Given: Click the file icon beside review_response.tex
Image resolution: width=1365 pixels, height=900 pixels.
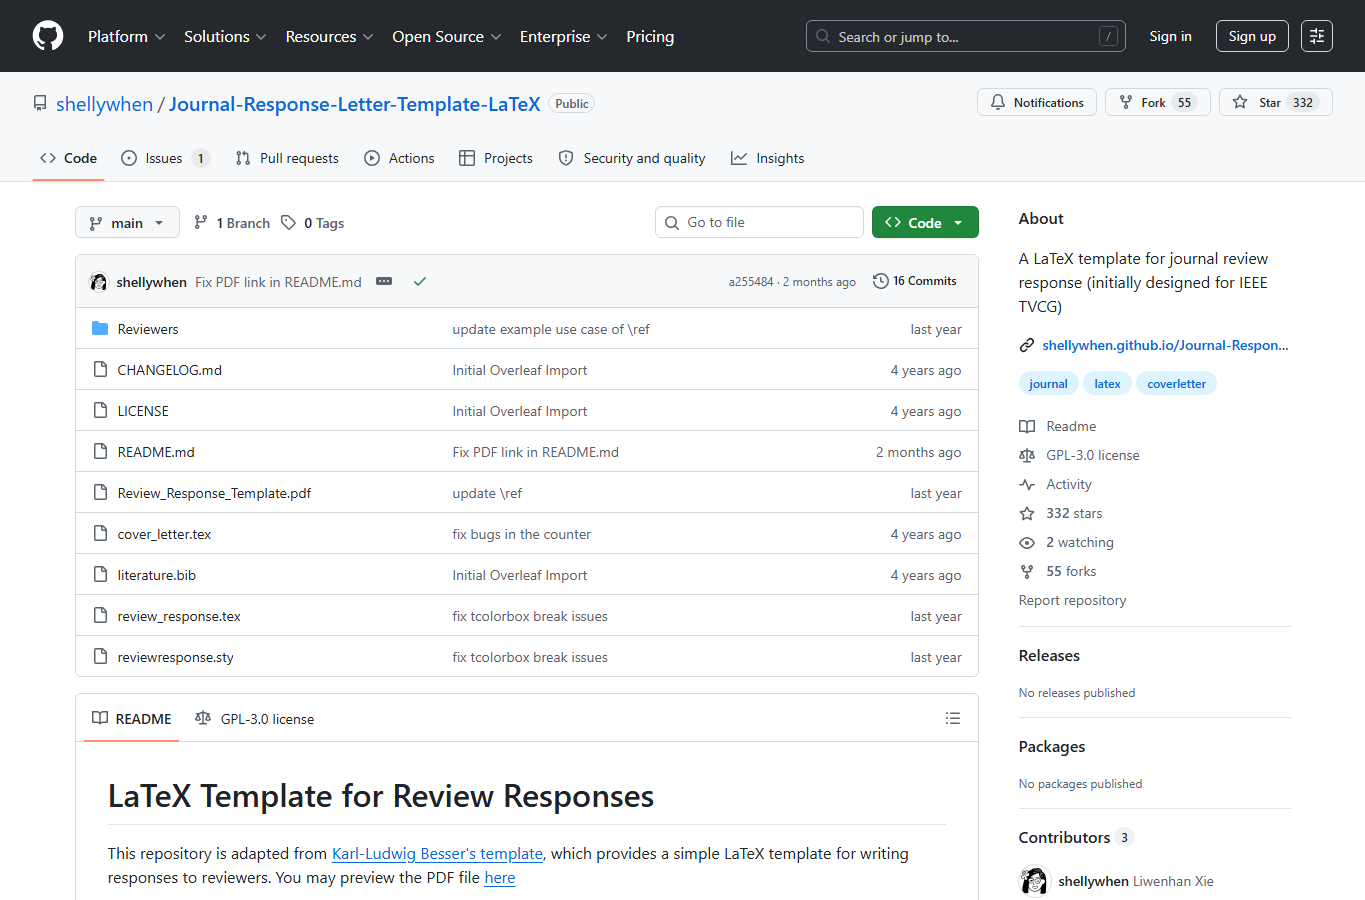Looking at the screenshot, I should coord(100,615).
